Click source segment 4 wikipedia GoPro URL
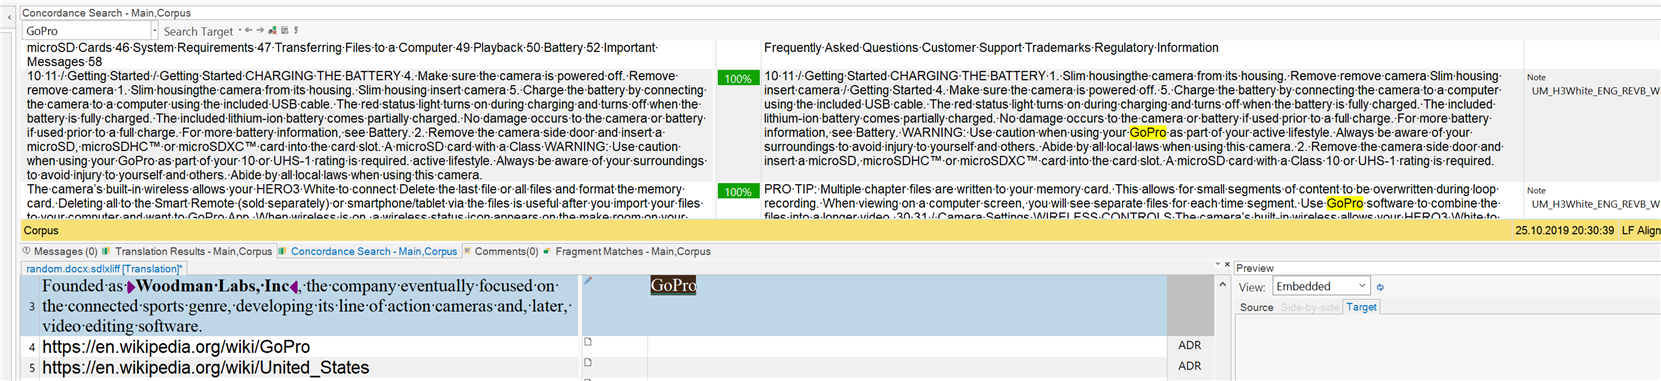This screenshot has height=381, width=1661. coord(176,347)
